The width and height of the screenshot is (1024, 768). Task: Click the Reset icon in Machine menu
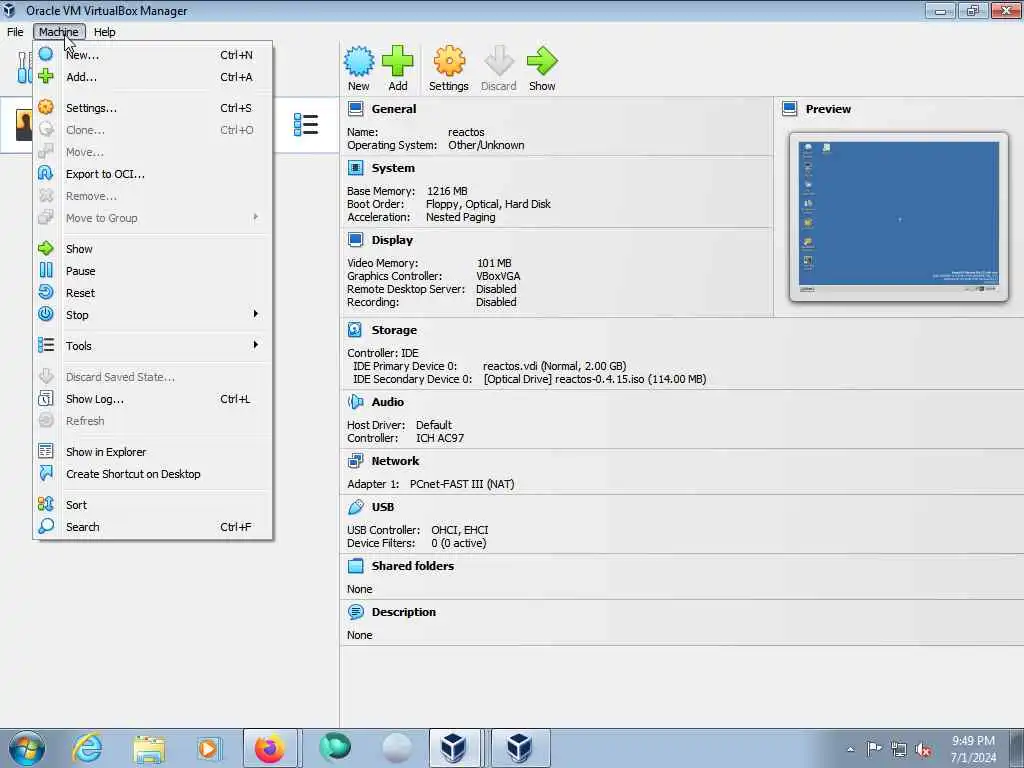coord(46,292)
